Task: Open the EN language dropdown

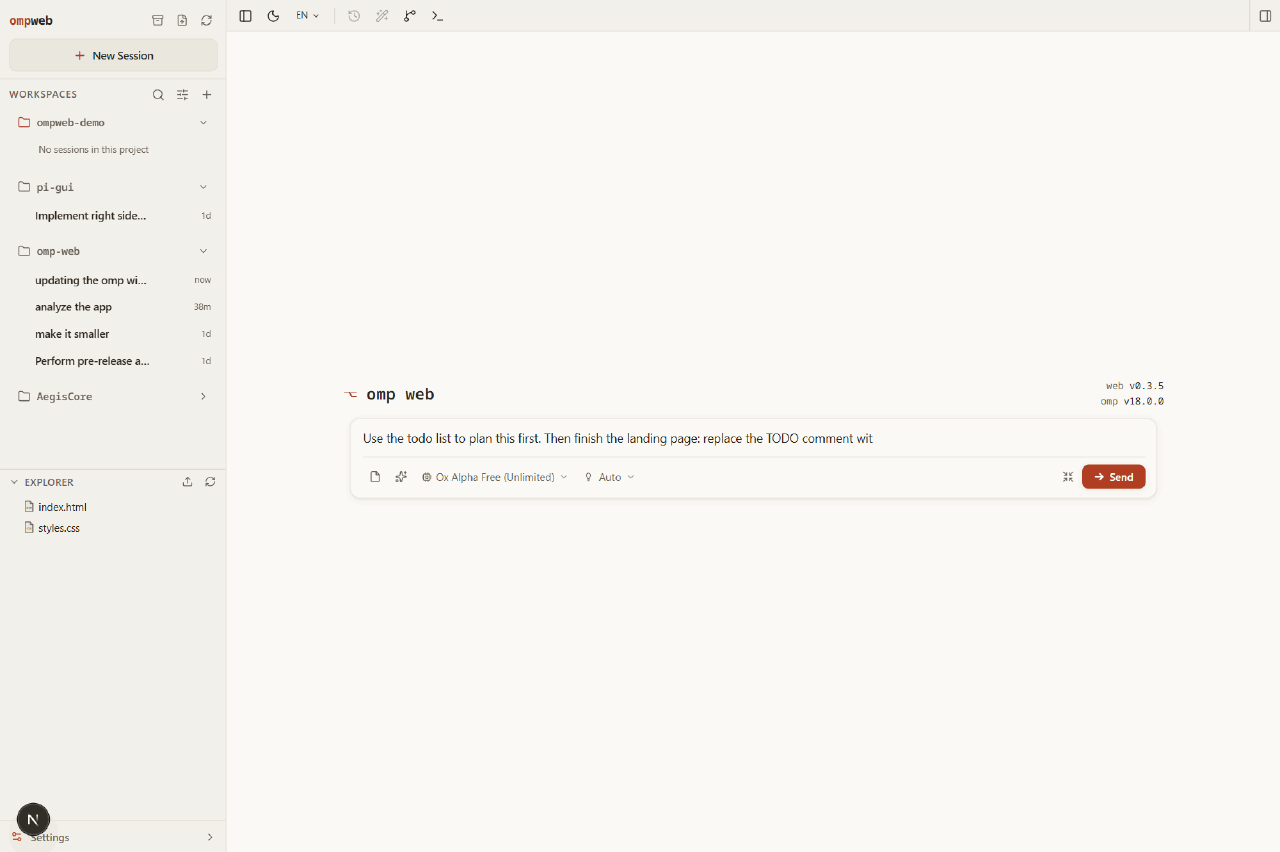Action: point(307,16)
